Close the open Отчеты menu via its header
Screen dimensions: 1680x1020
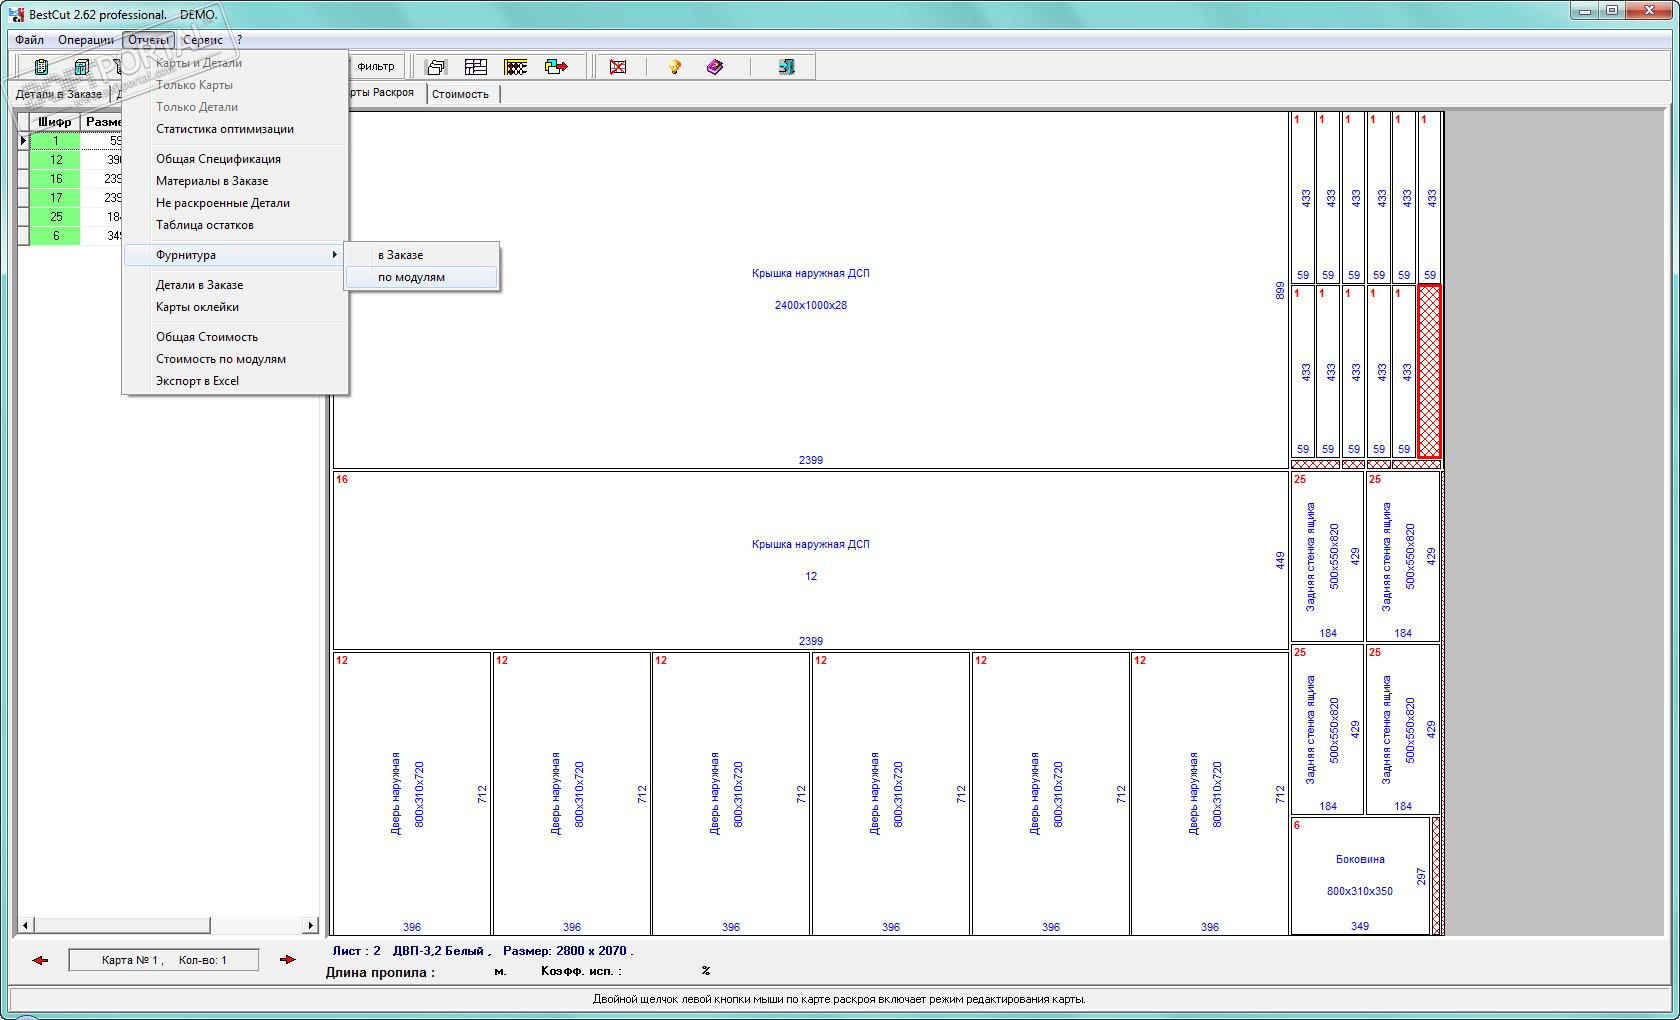point(149,40)
